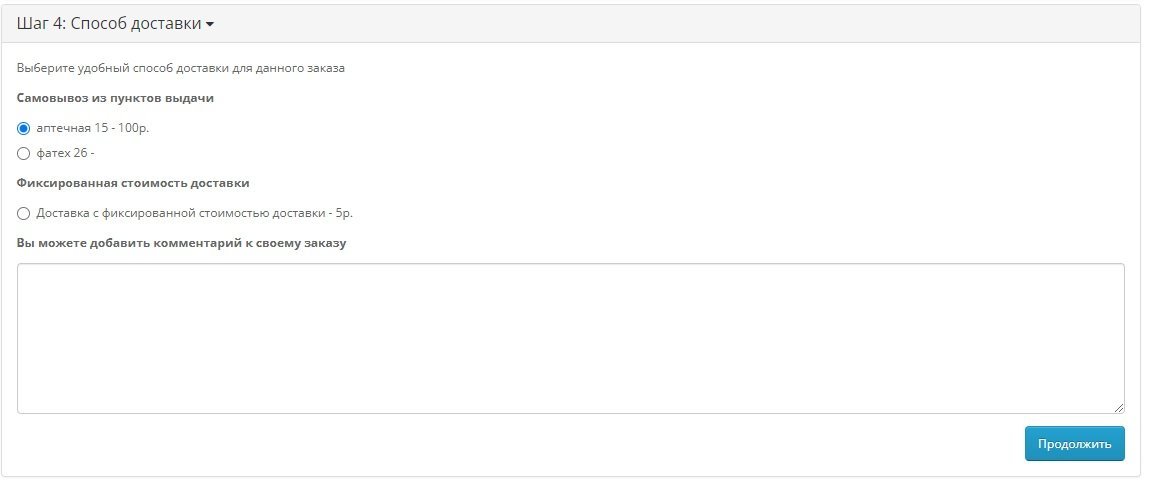
Task: Click the фатех 26 label text
Action: (65, 153)
